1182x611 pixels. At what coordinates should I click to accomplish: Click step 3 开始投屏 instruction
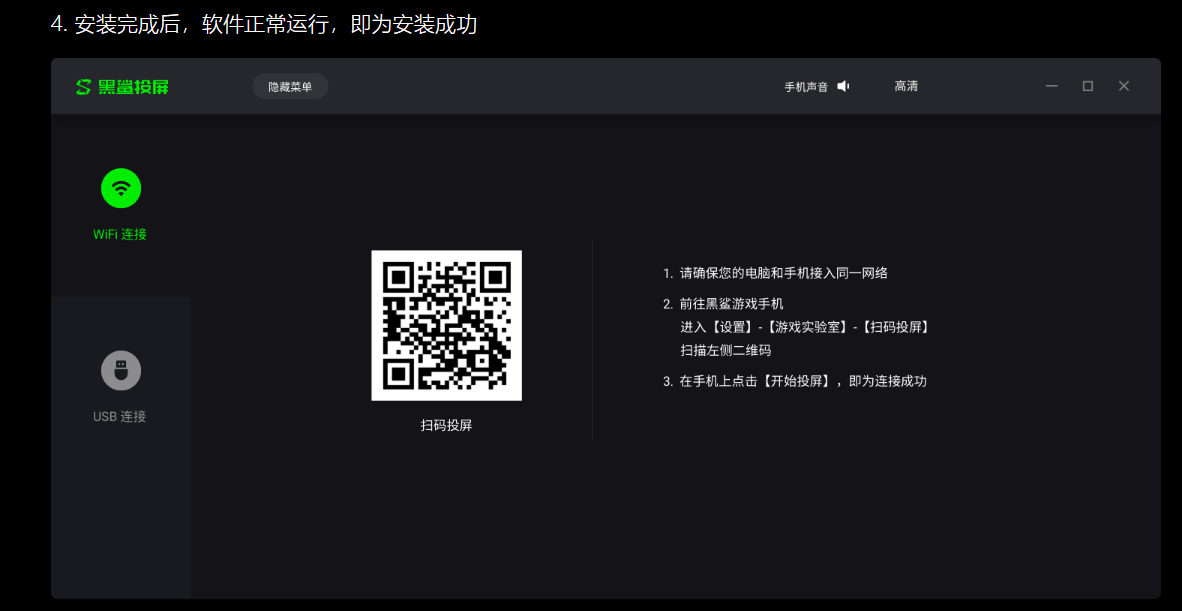[795, 381]
